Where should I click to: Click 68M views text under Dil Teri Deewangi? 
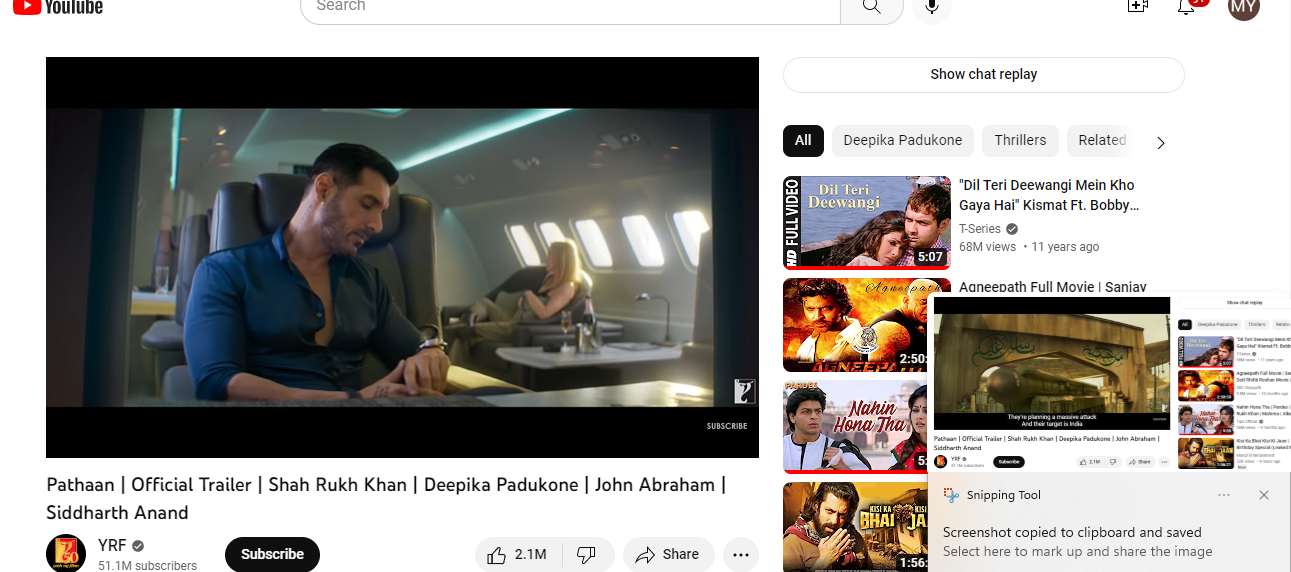pos(987,247)
